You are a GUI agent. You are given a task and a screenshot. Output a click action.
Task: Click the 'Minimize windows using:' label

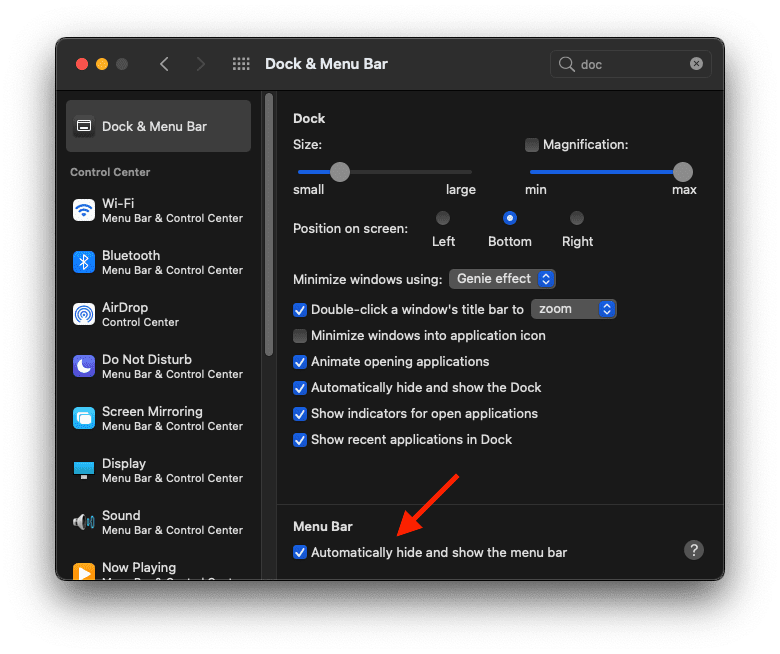(368, 279)
